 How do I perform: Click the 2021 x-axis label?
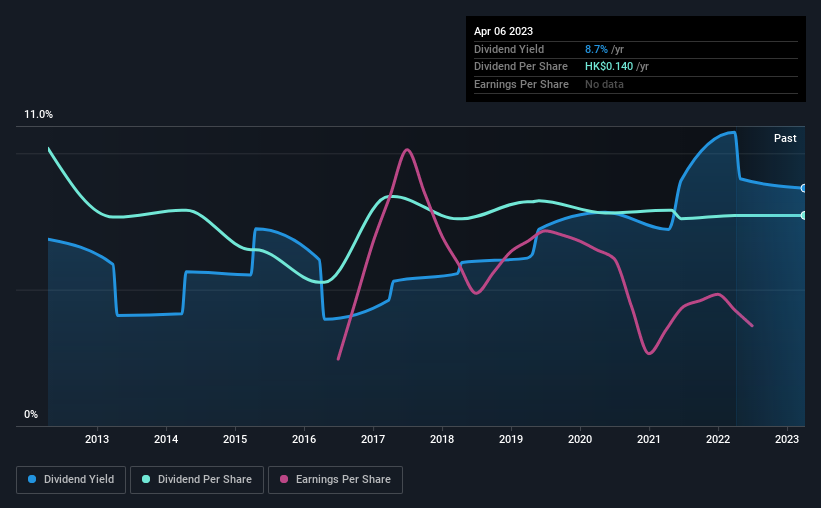[649, 439]
